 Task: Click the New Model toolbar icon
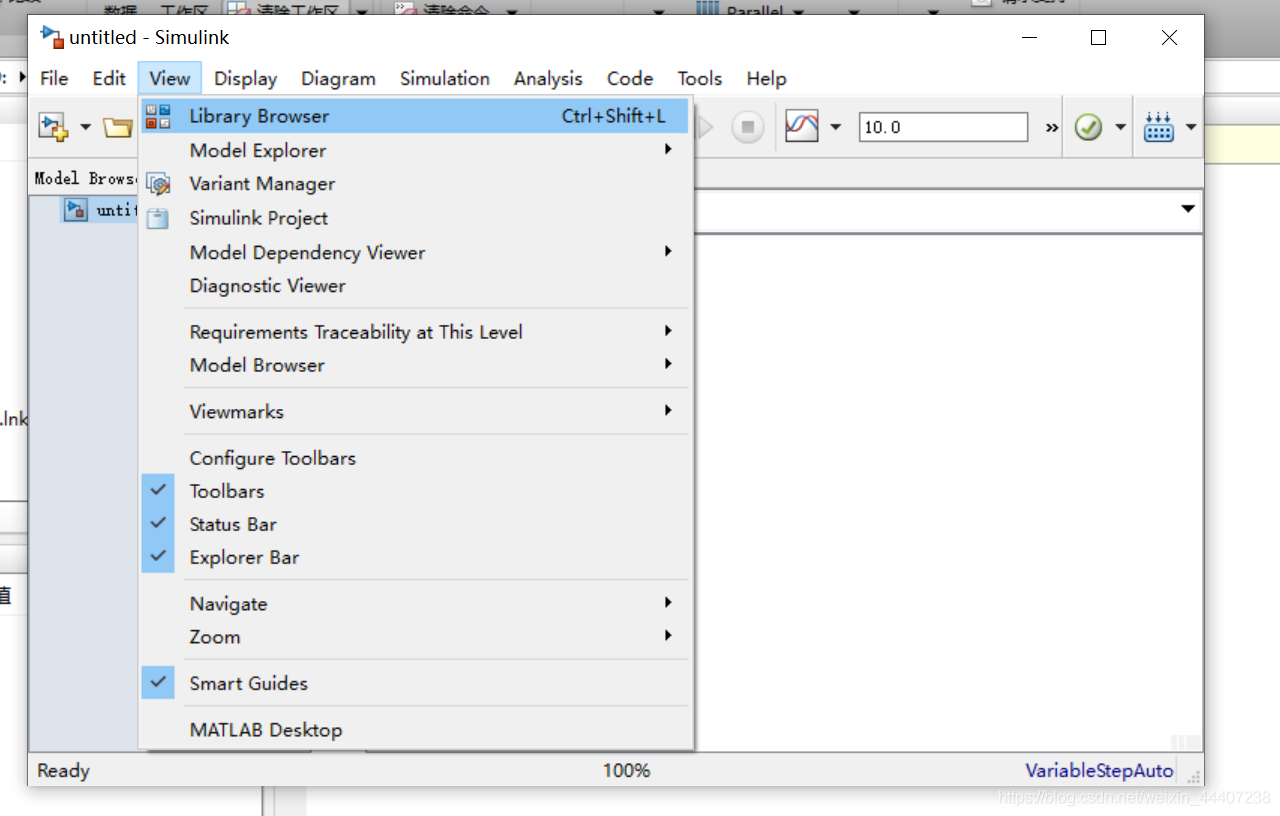click(53, 127)
